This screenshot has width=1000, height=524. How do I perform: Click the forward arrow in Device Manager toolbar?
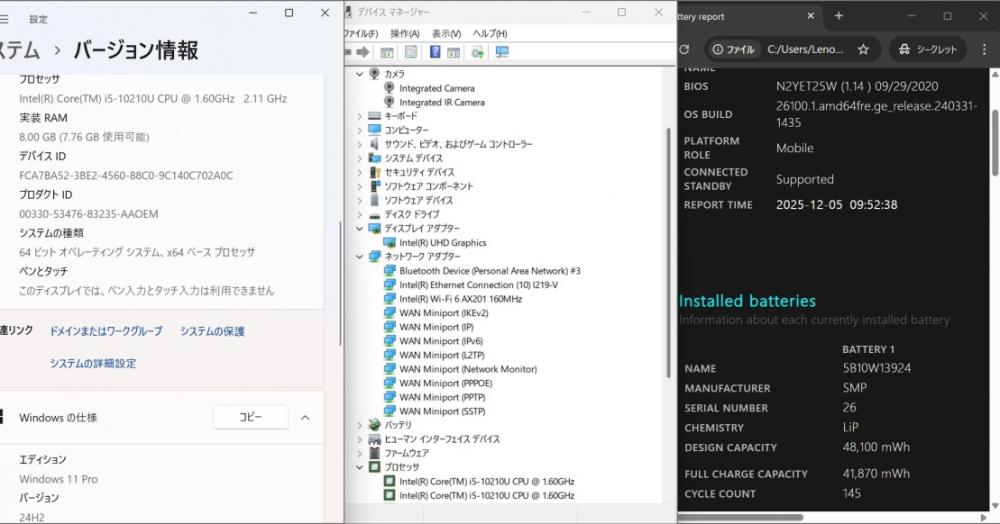pyautogui.click(x=363, y=52)
